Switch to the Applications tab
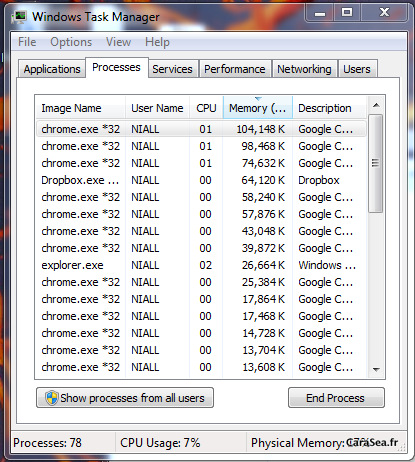This screenshot has height=462, width=415. coord(52,69)
